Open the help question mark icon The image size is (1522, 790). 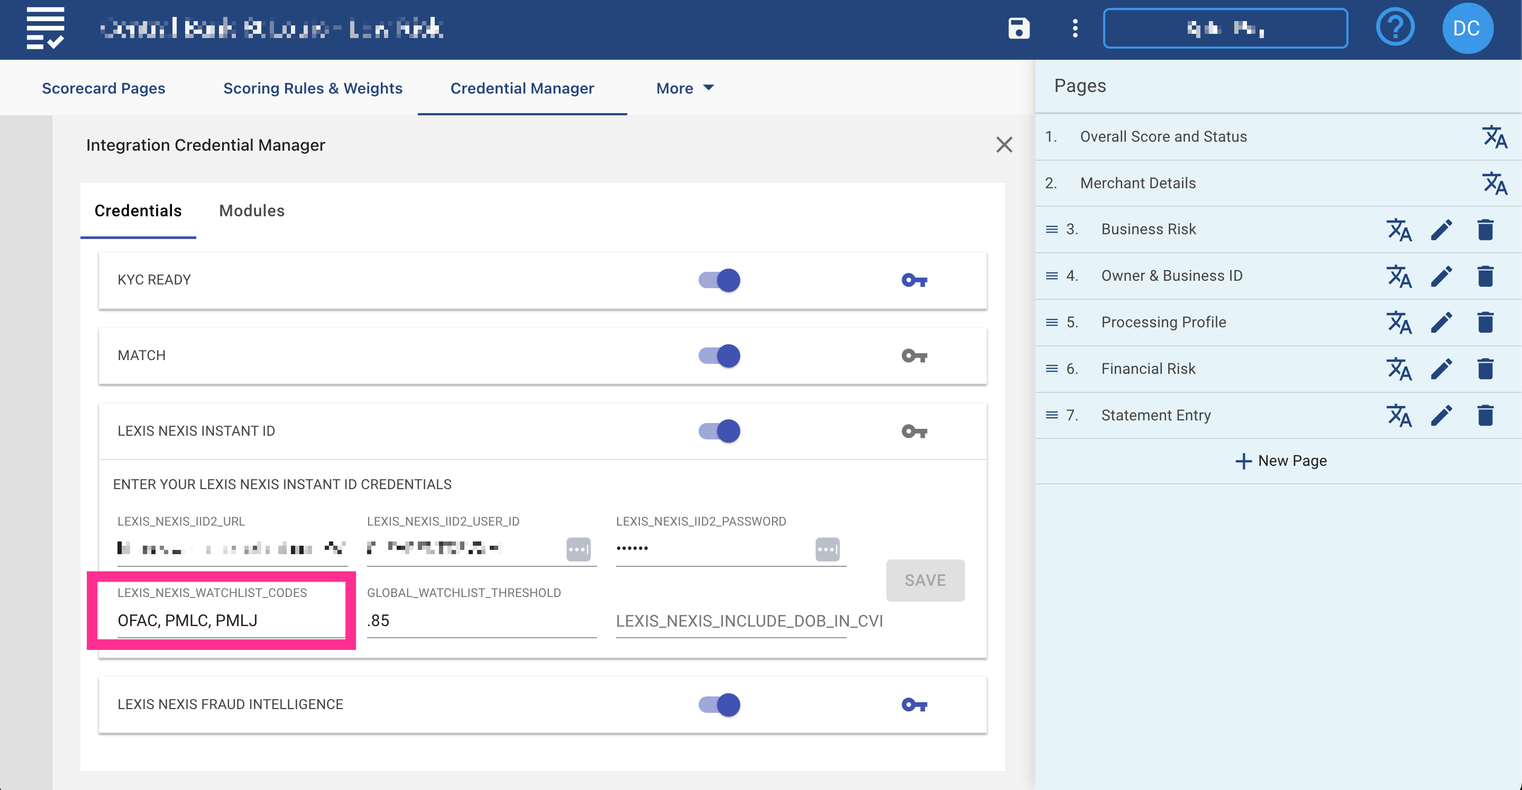[1395, 28]
